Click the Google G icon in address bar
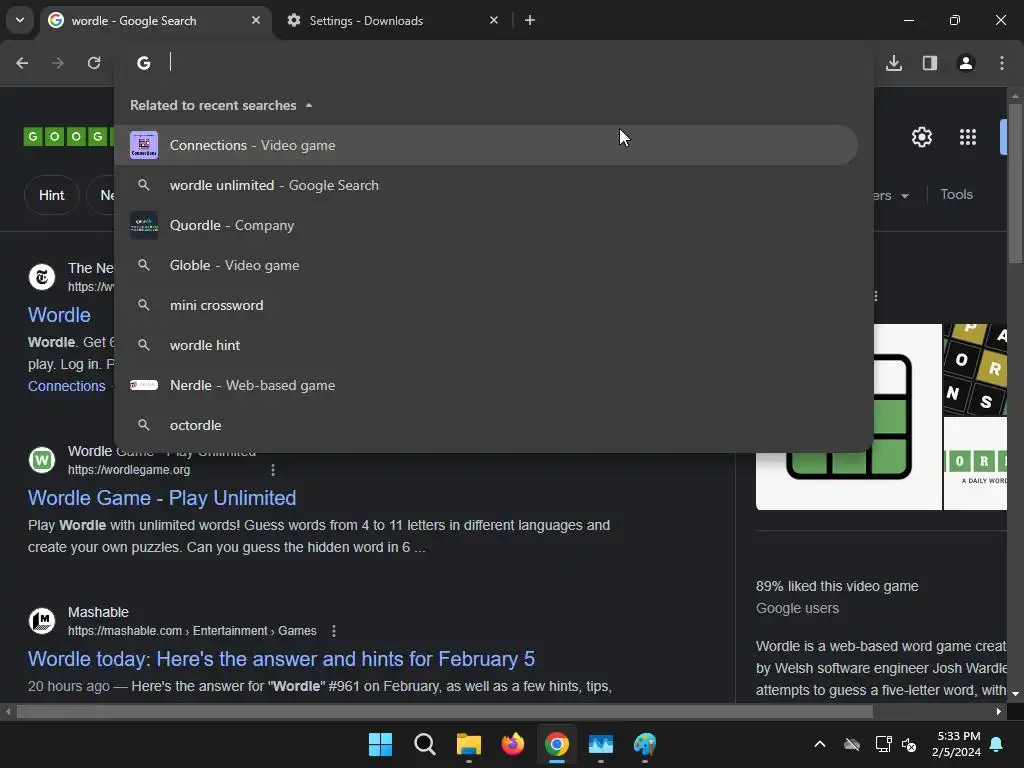The image size is (1024, 768). click(144, 63)
